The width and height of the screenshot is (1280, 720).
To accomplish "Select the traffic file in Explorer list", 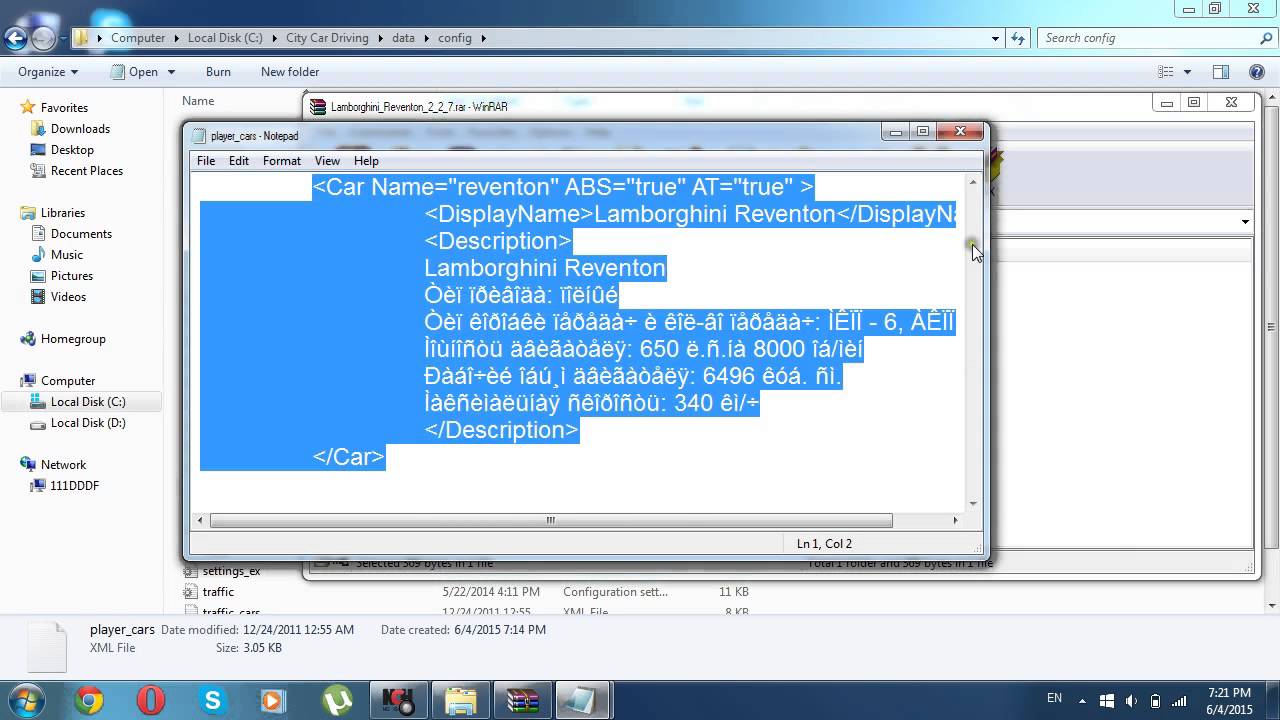I will pos(218,592).
